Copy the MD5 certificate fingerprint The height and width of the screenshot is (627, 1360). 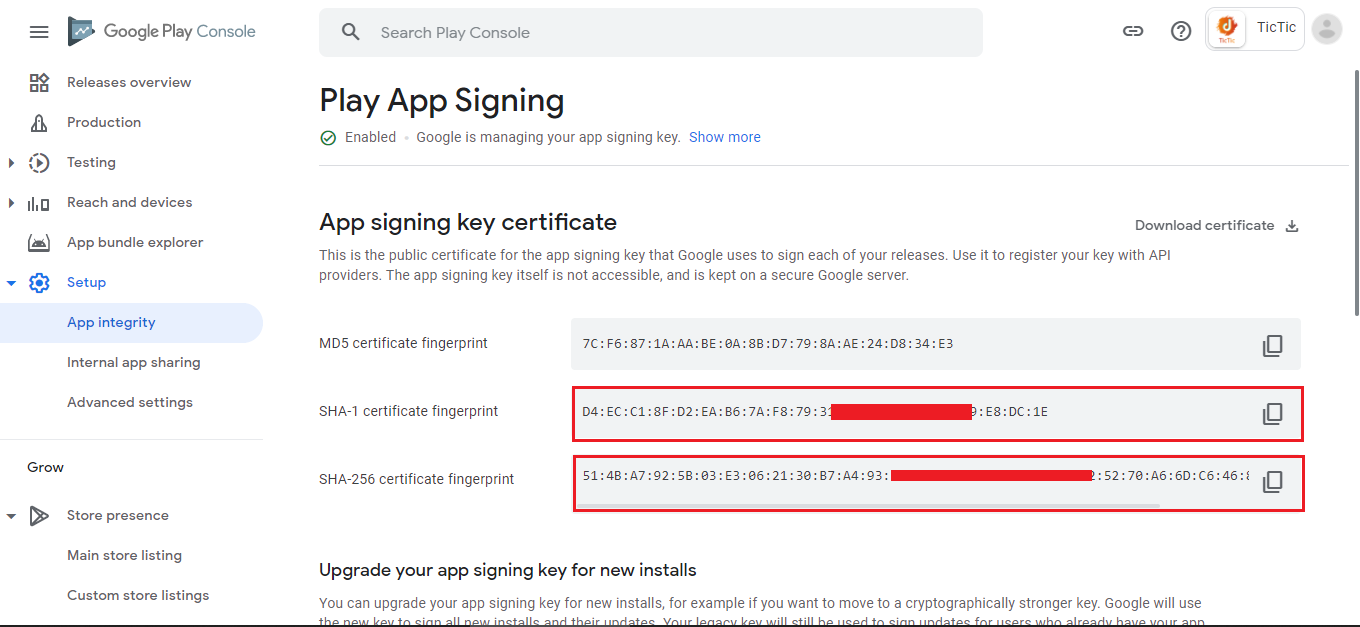pyautogui.click(x=1272, y=346)
